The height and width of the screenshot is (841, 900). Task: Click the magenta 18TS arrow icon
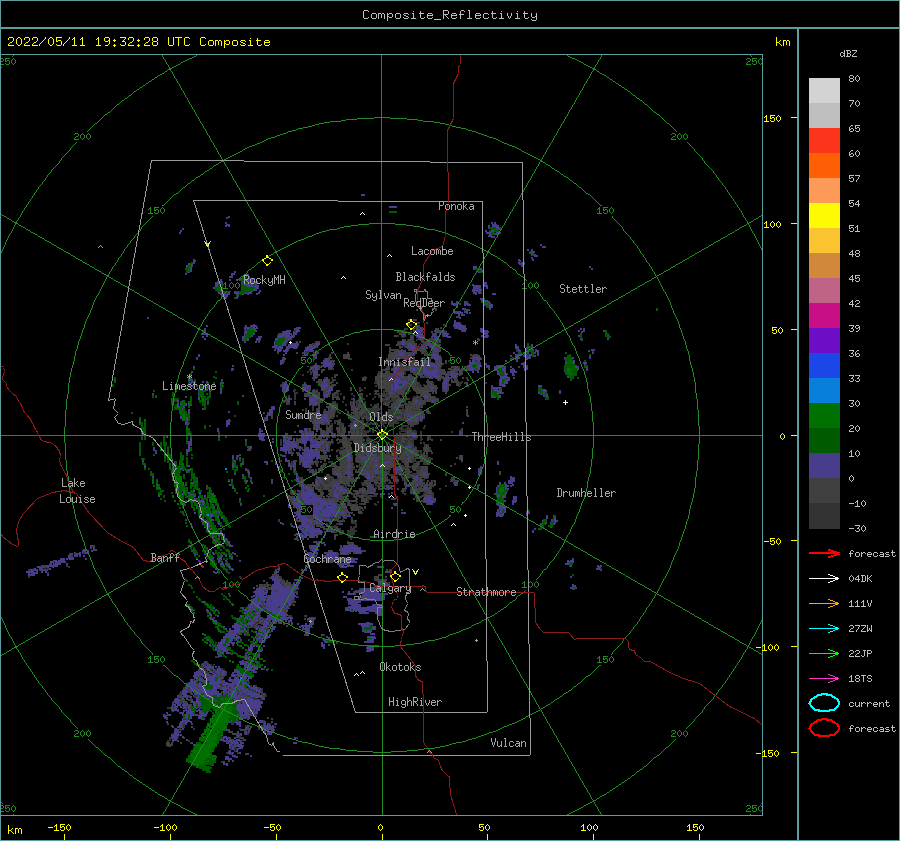pos(824,679)
